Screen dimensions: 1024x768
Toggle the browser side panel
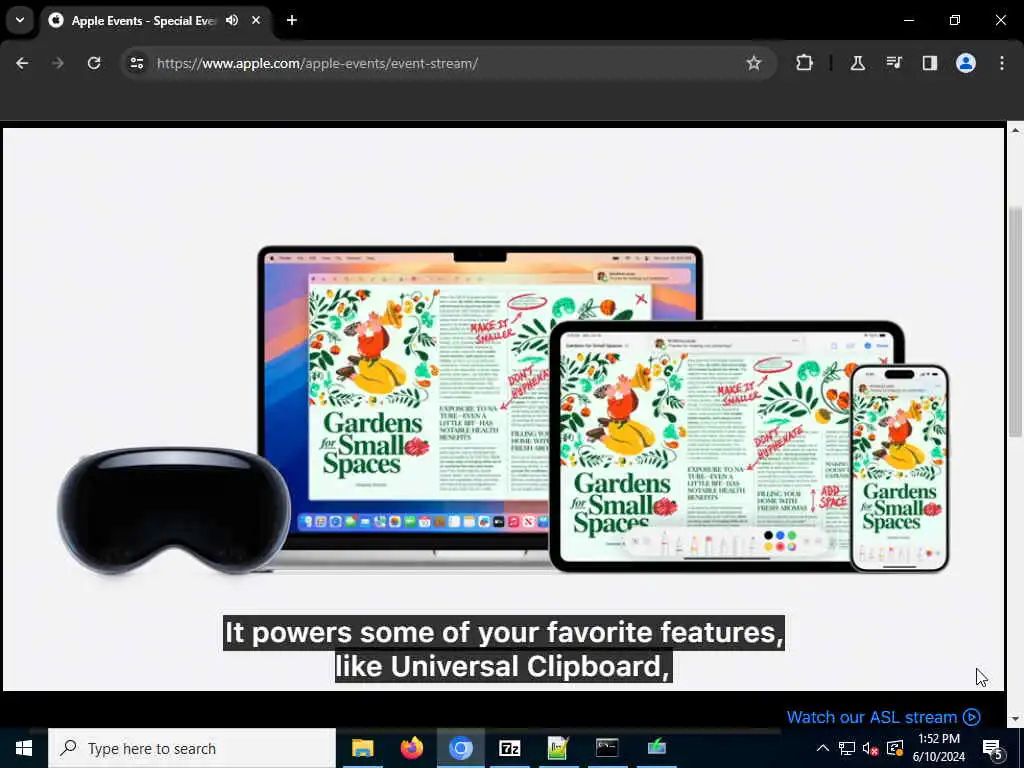tap(929, 63)
